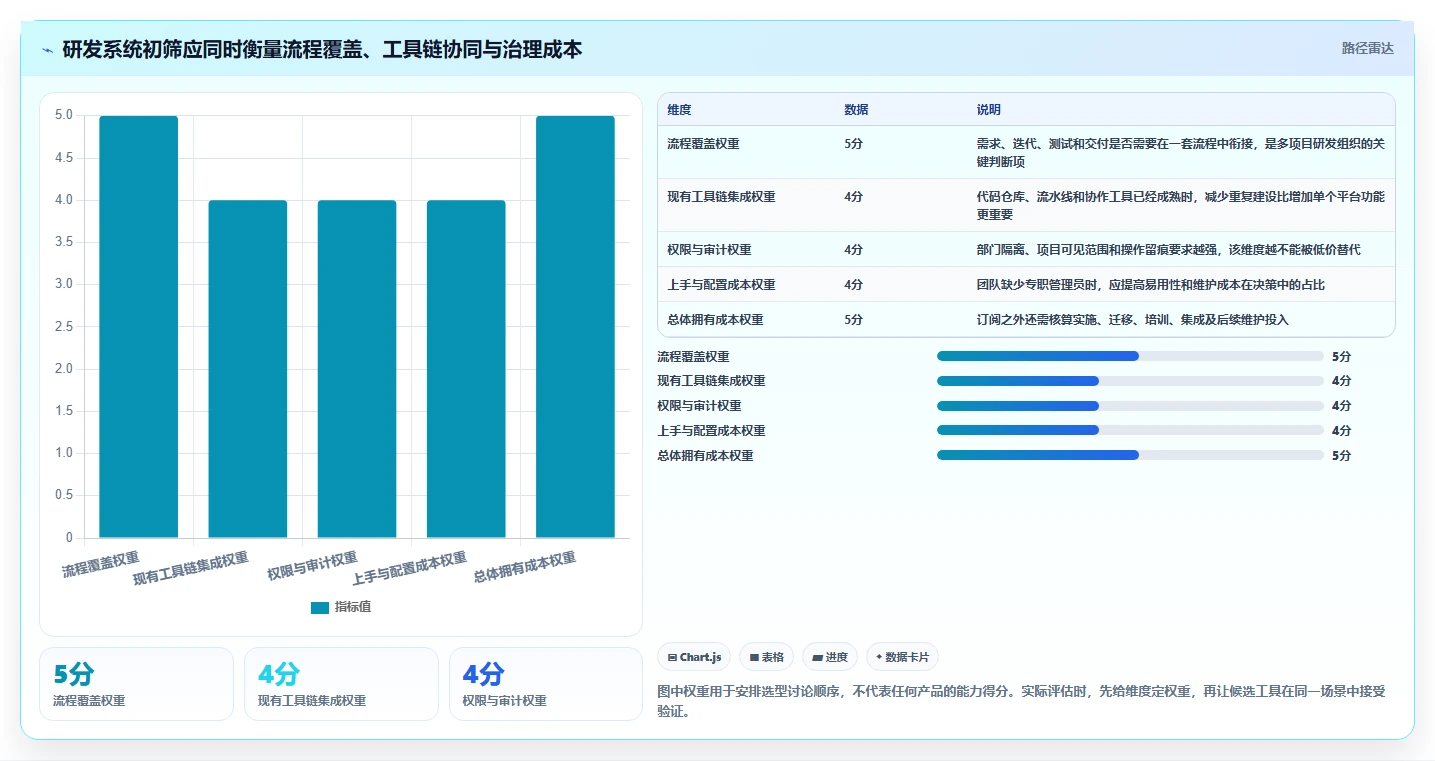Image resolution: width=1435 pixels, height=761 pixels.
Task: Select the 表格 tag chip
Action: point(767,657)
